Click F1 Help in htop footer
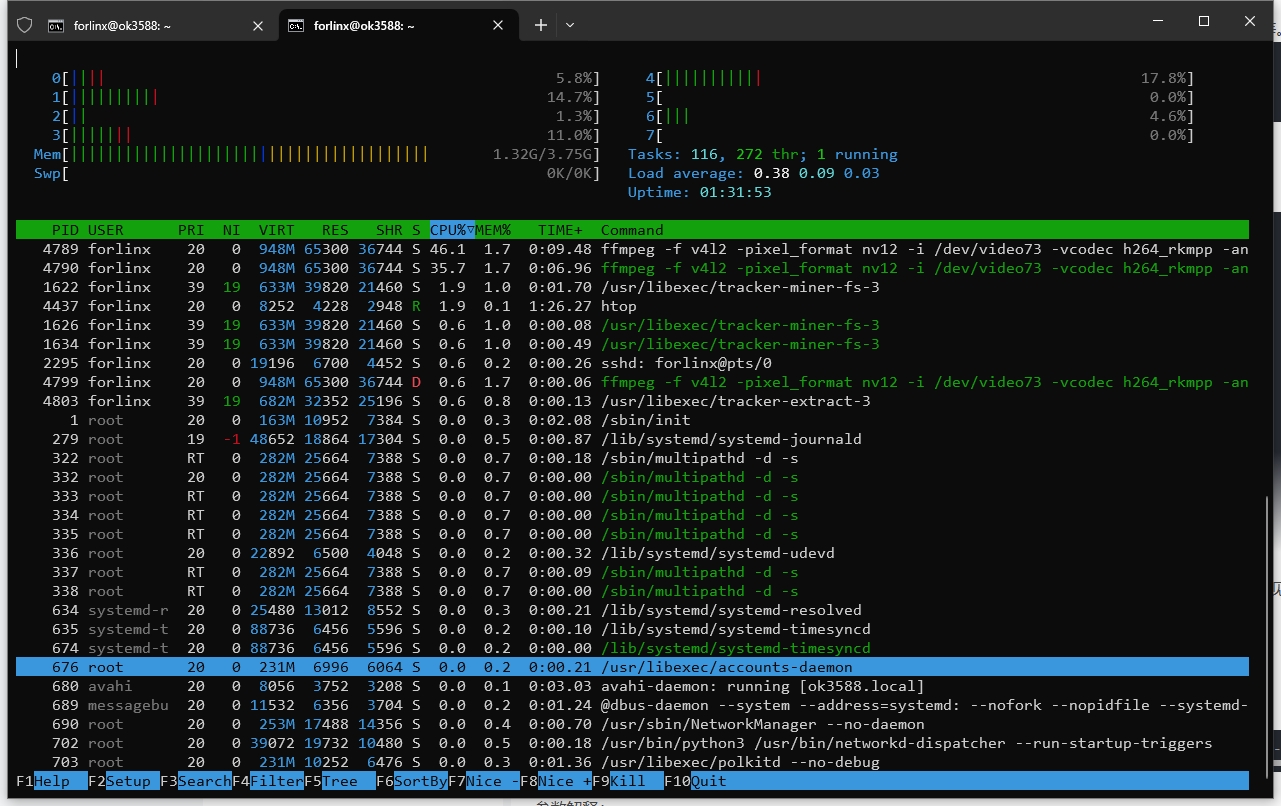 pos(52,781)
